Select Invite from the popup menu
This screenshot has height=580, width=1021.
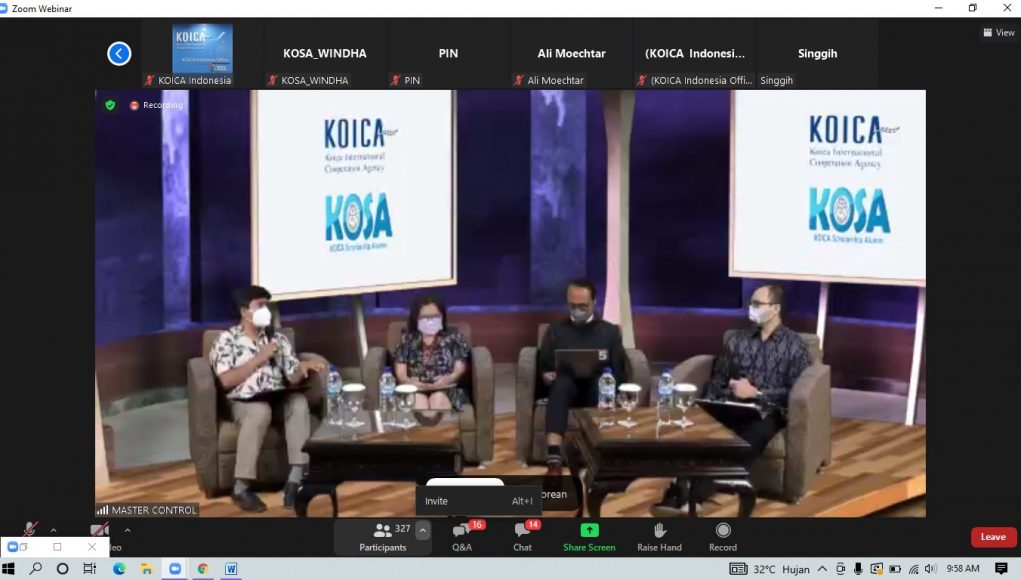click(x=437, y=501)
